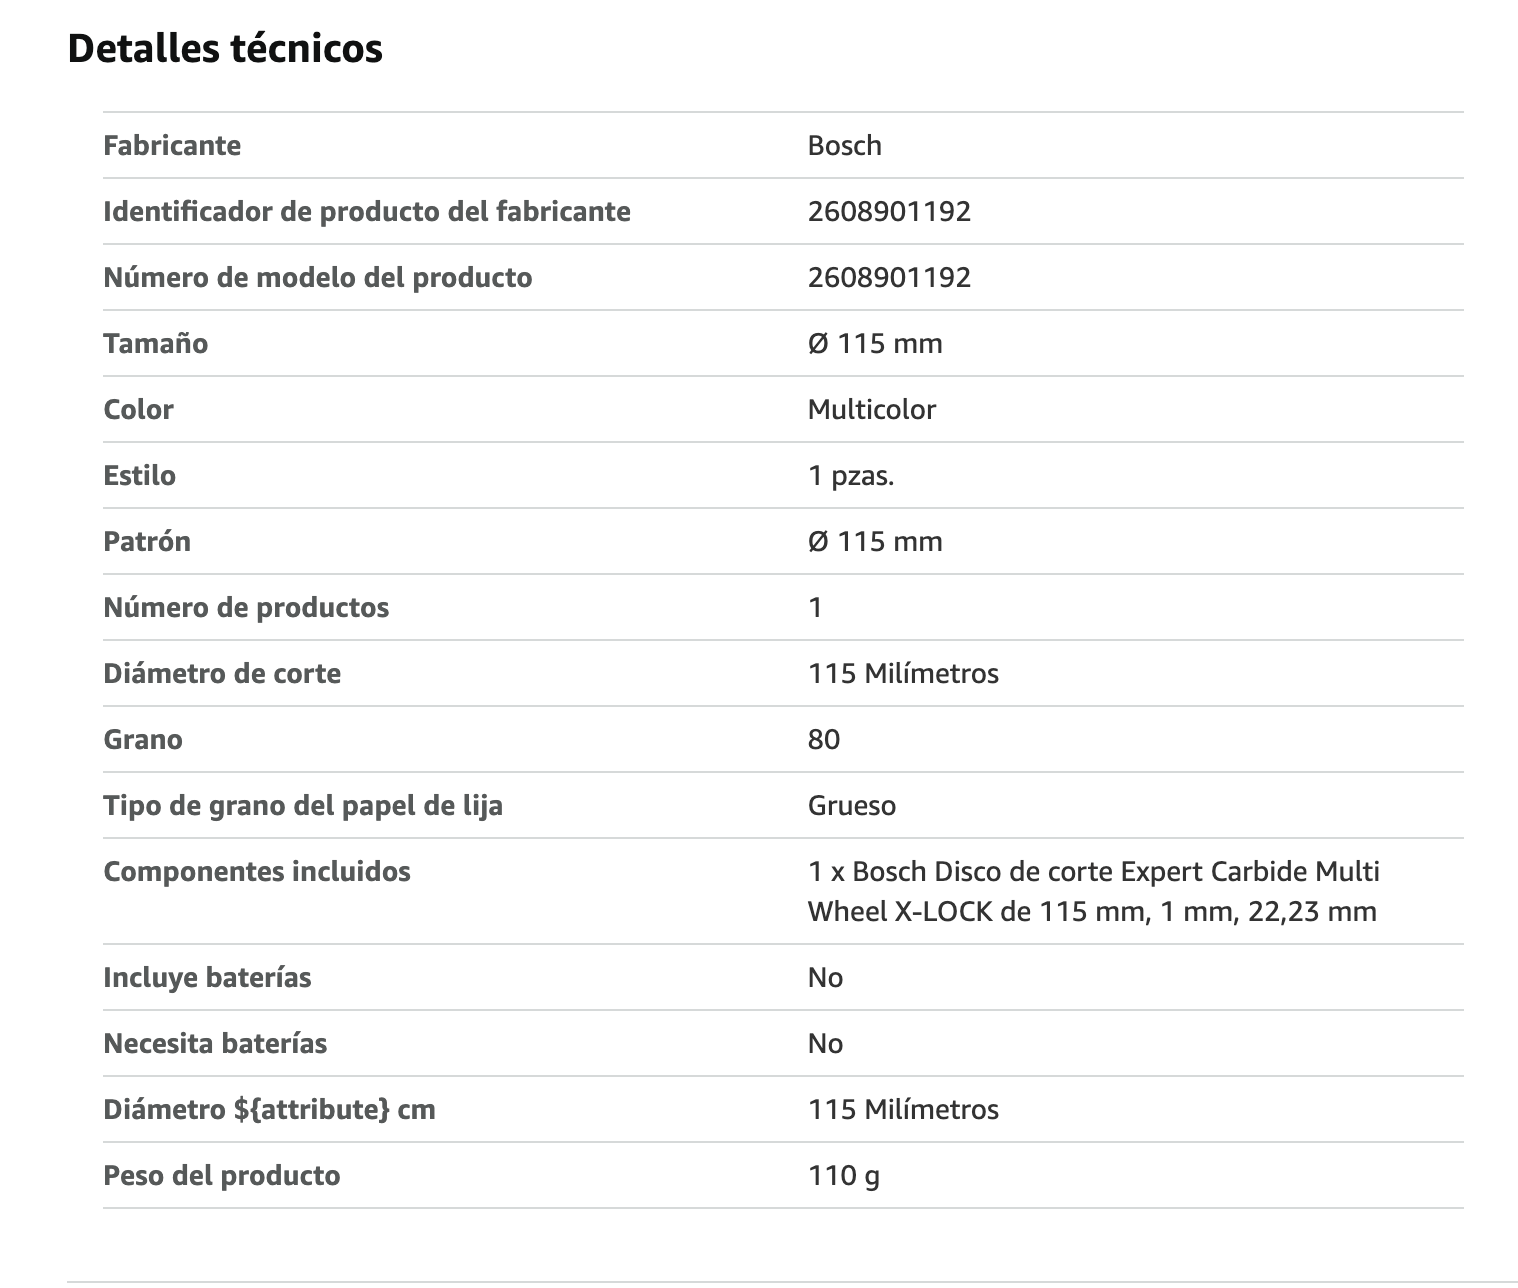Click the "Grano" value 80
This screenshot has height=1288, width=1518.
823,739
